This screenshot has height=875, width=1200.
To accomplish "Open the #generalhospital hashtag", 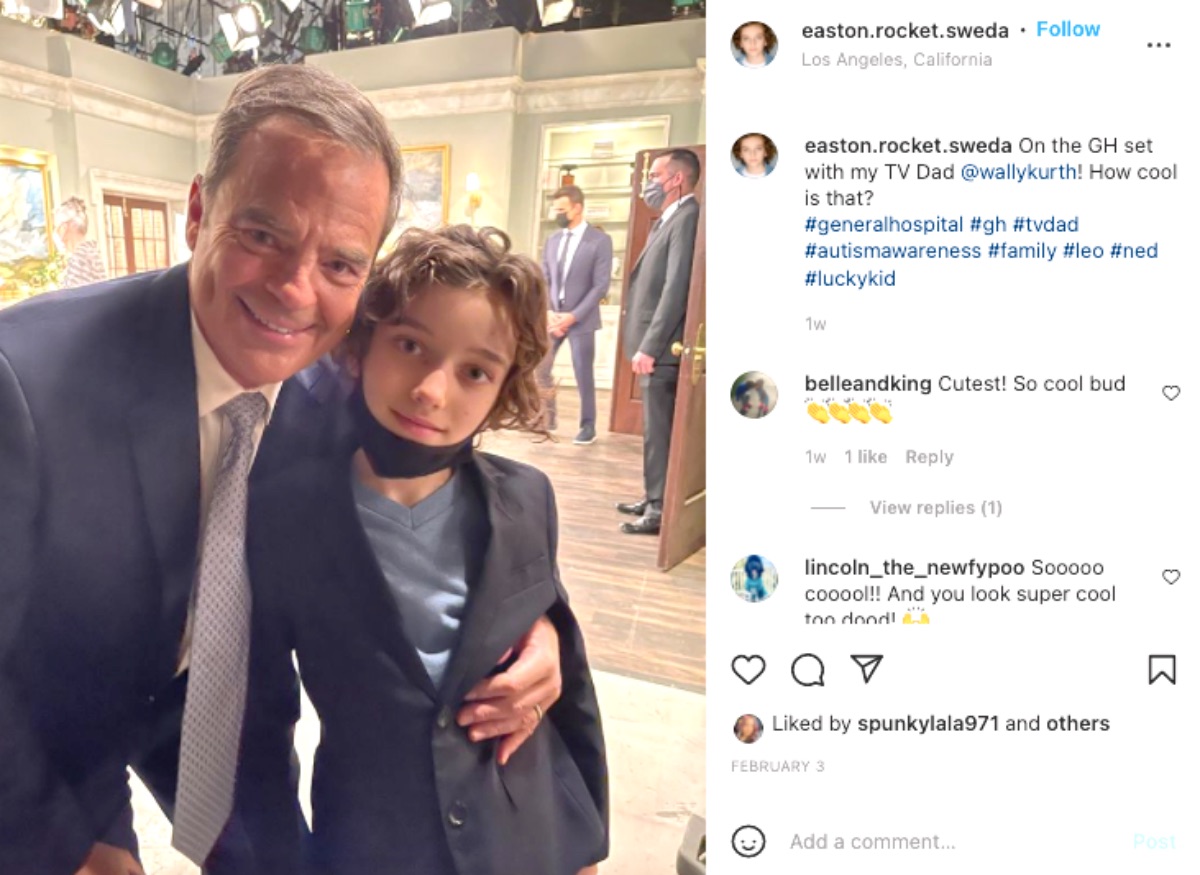I will point(884,225).
